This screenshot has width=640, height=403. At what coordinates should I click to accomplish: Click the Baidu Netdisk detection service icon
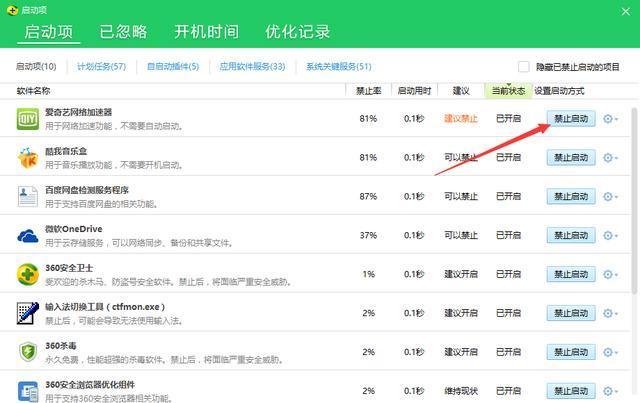pyautogui.click(x=28, y=196)
